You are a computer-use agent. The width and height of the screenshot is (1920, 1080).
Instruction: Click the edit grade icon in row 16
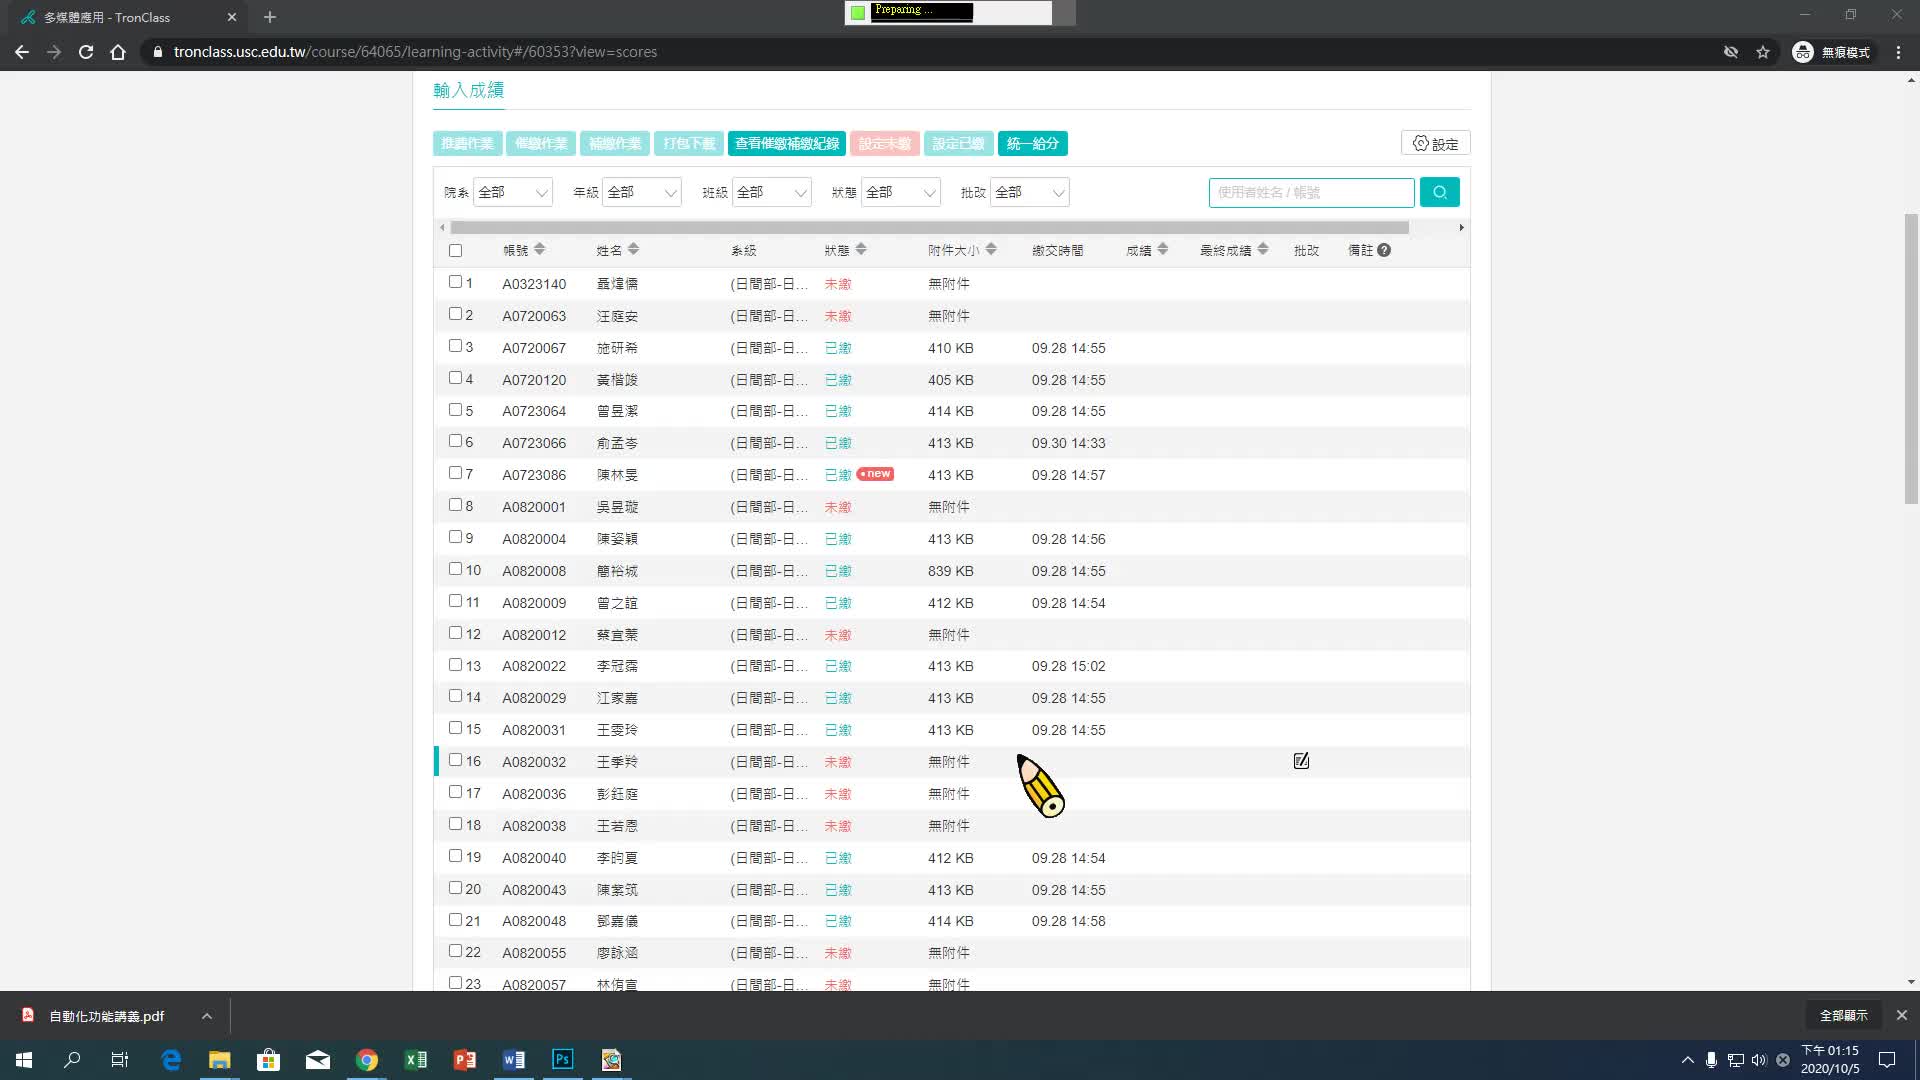(x=1301, y=762)
